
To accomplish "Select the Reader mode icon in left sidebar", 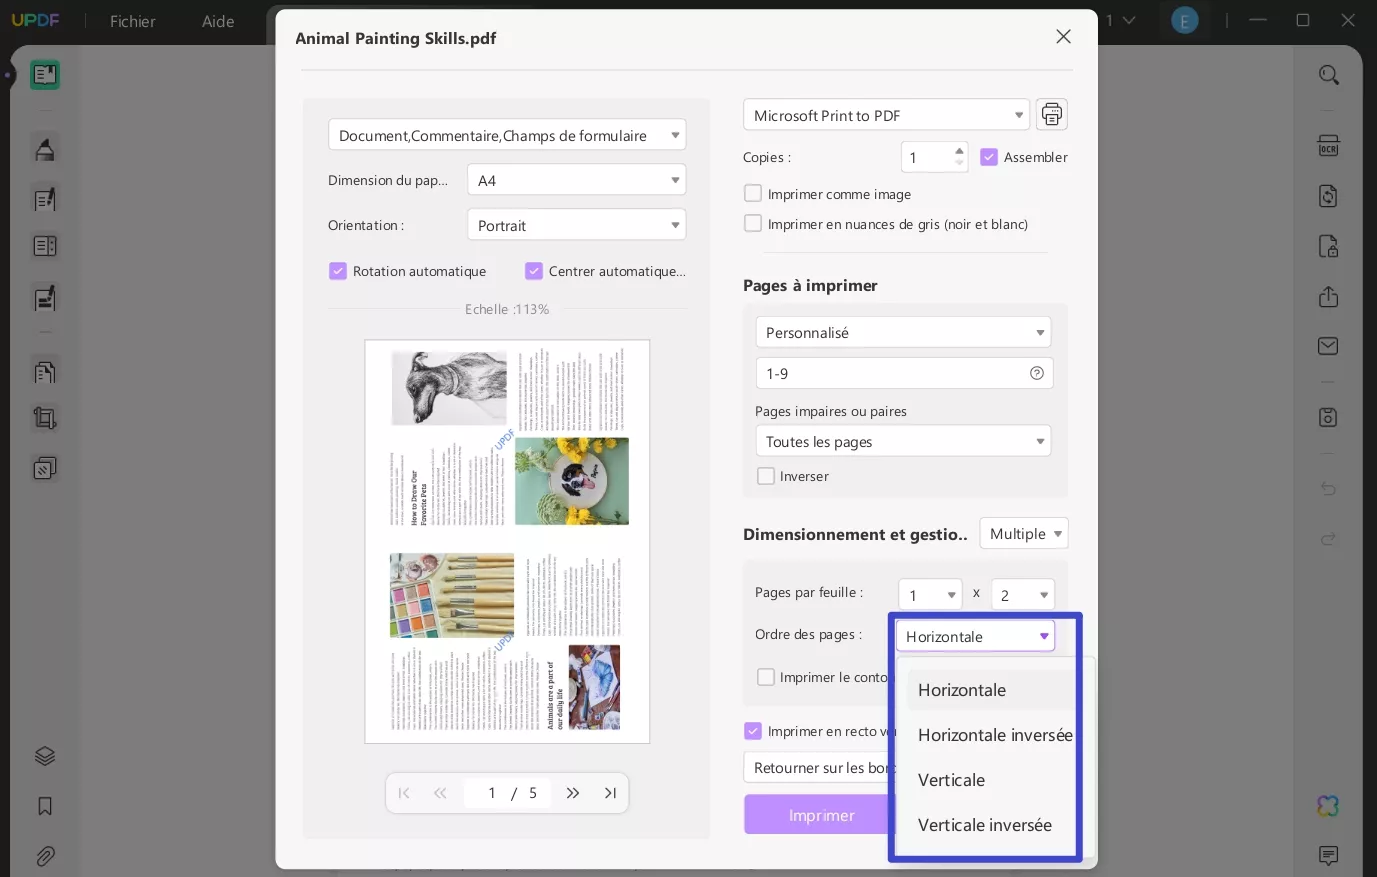I will [45, 74].
